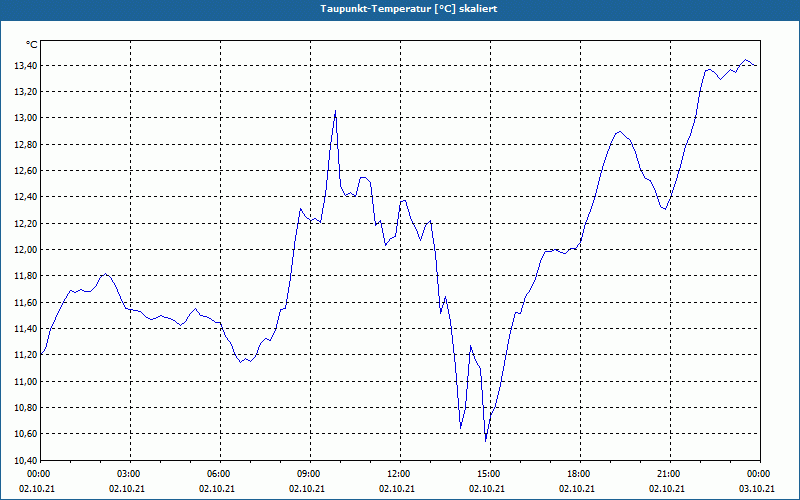Image resolution: width=800 pixels, height=500 pixels.
Task: Pick the '12,60' y-axis label
Action: pyautogui.click(x=26, y=170)
